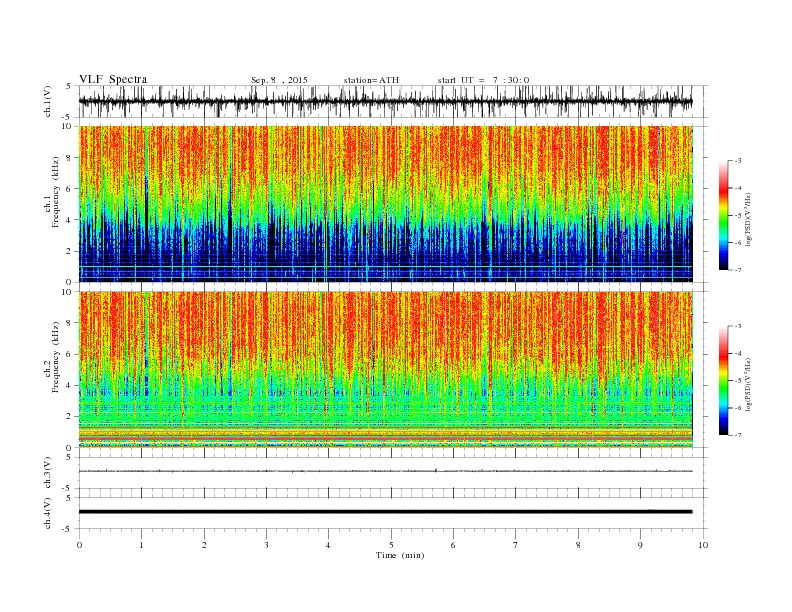The width and height of the screenshot is (792, 612).
Task: Click the "ch.4(V)" y-axis label
Action: tap(48, 513)
